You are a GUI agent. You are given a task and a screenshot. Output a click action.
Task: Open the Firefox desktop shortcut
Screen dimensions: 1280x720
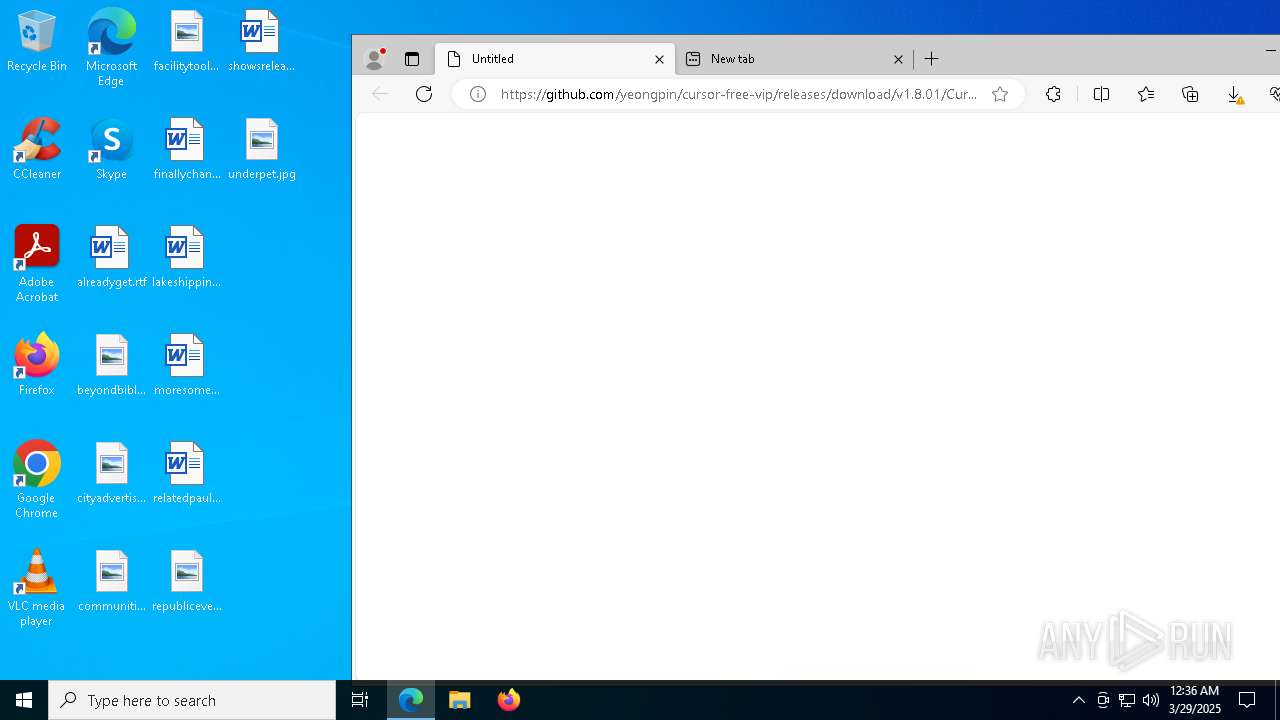tap(37, 365)
